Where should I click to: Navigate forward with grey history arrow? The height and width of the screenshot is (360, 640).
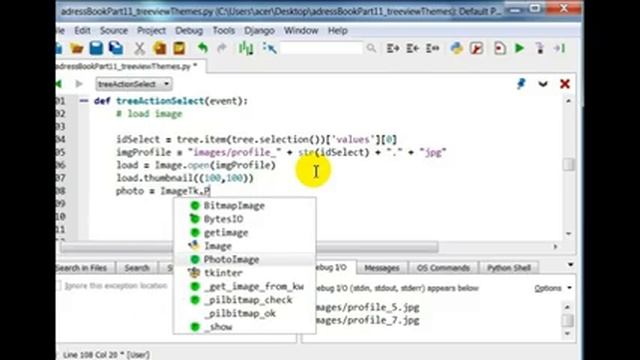tap(79, 84)
